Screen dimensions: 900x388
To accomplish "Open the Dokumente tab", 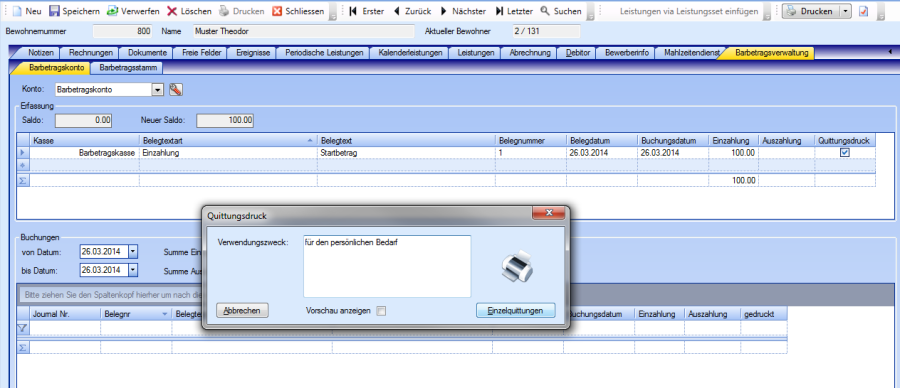I will [147, 53].
